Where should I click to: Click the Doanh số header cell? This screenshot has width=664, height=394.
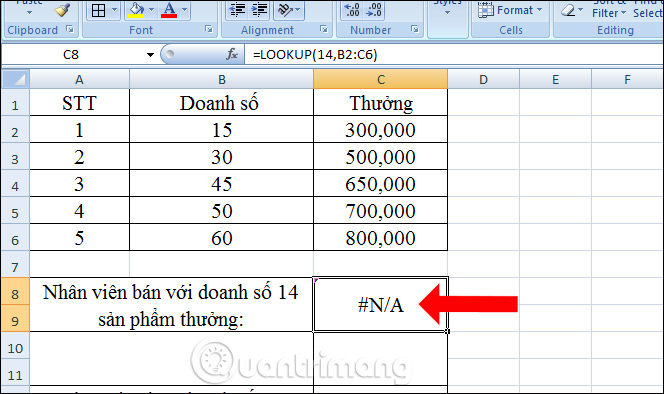point(221,103)
